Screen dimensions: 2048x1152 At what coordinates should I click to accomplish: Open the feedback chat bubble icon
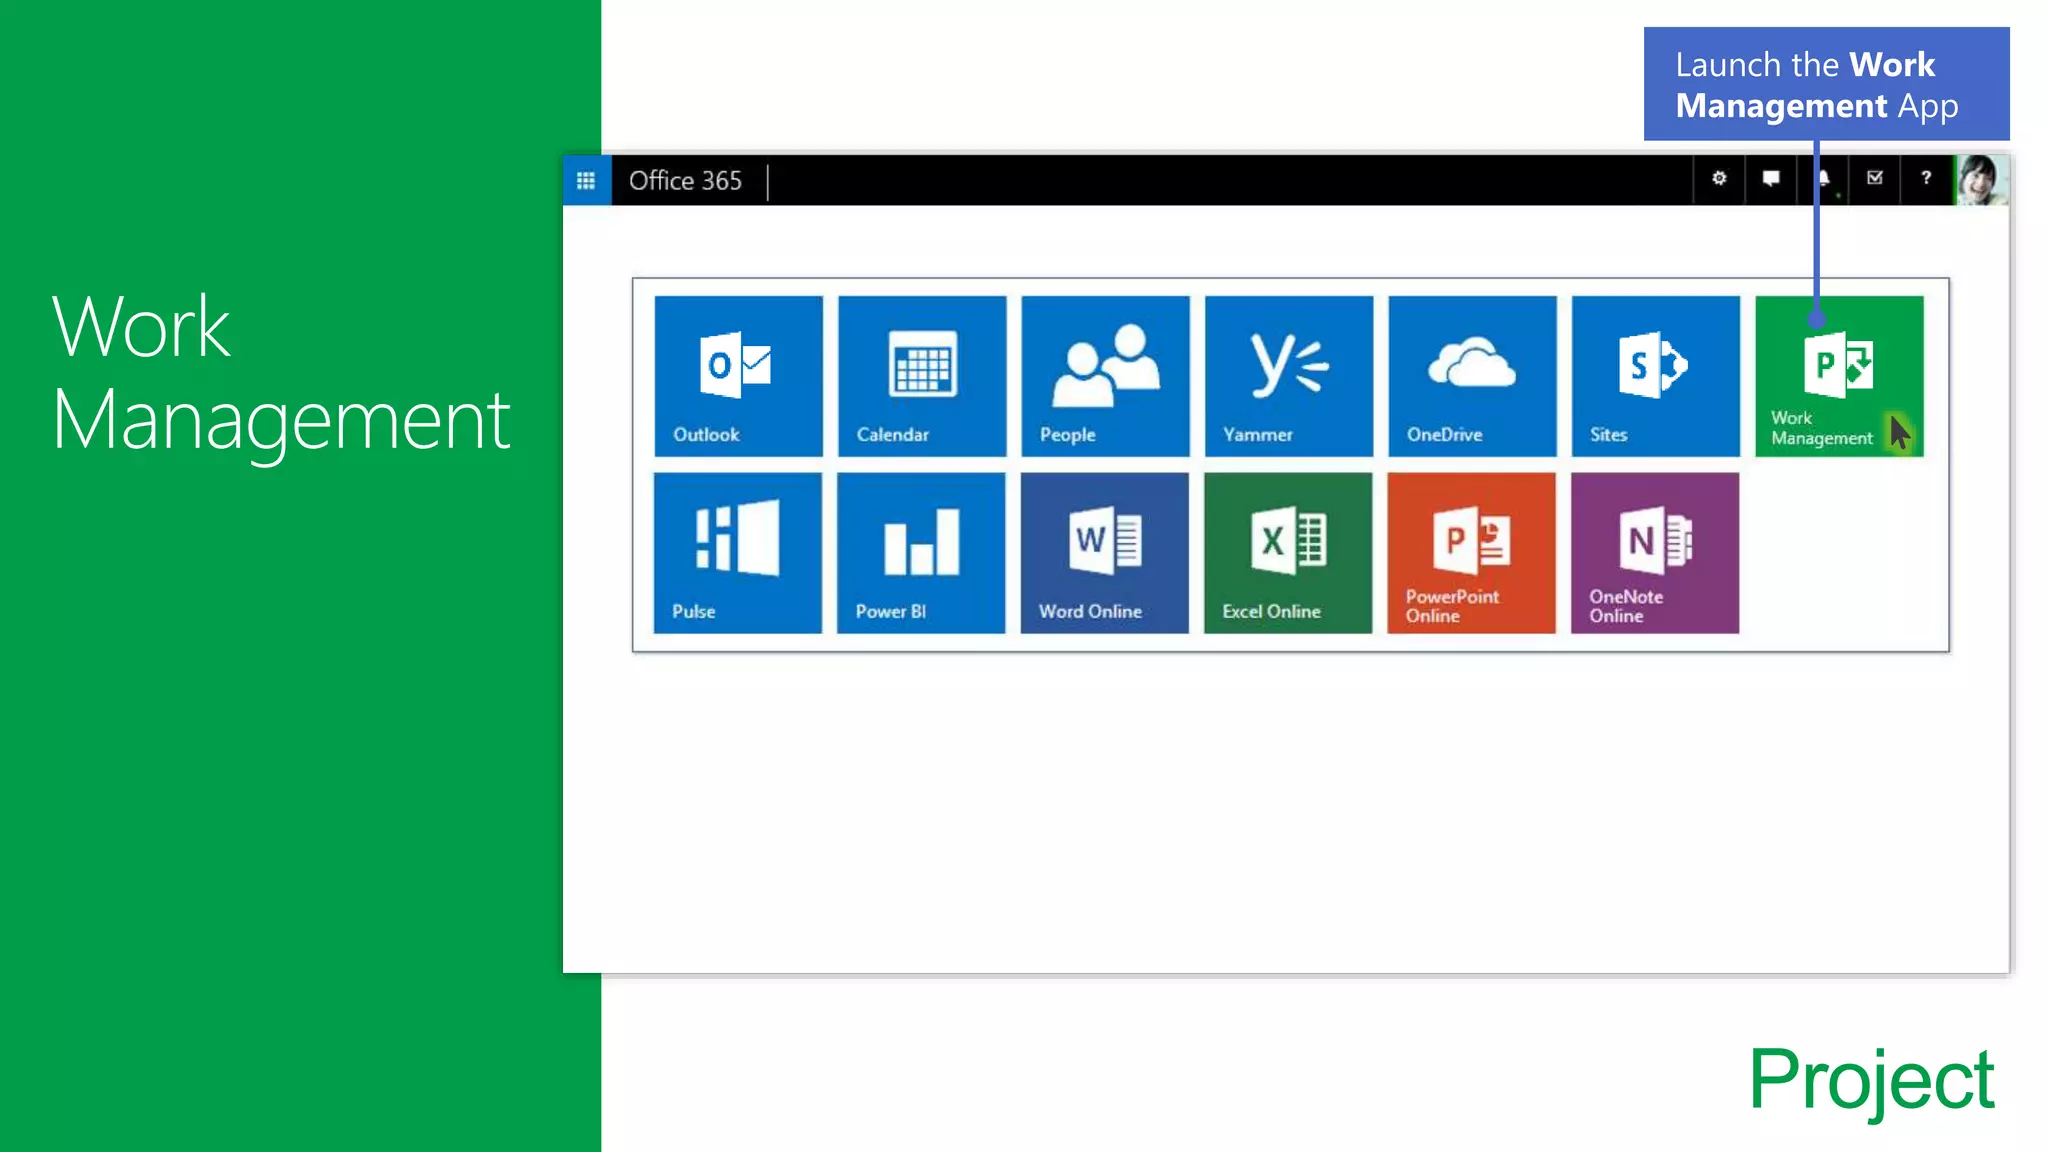click(x=1771, y=179)
